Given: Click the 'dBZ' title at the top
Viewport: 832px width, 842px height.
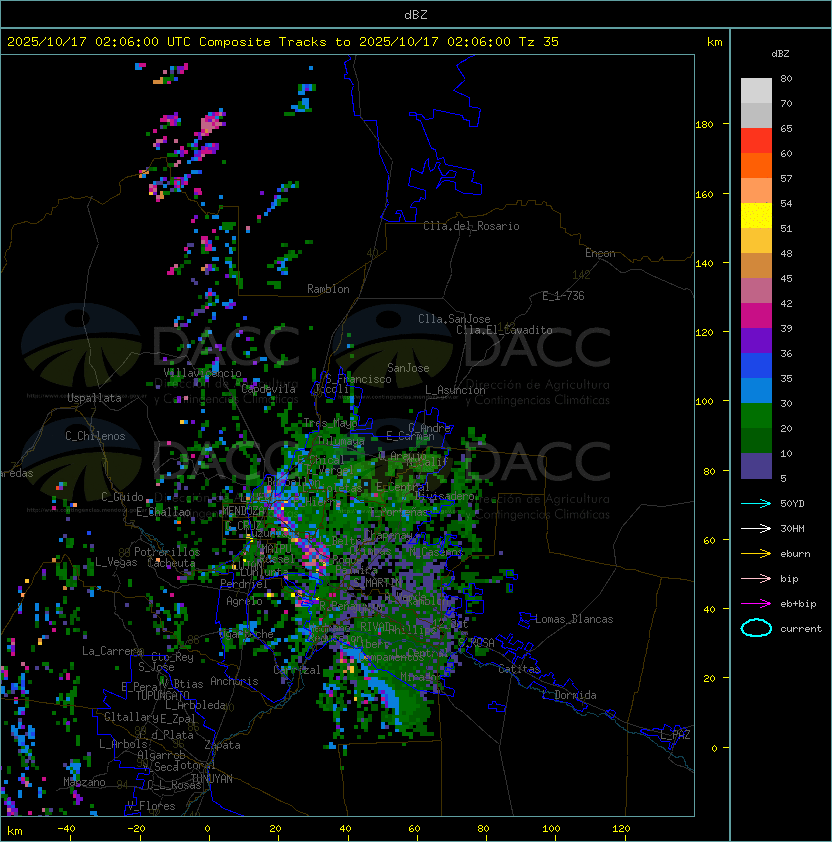Looking at the screenshot, I should [416, 15].
